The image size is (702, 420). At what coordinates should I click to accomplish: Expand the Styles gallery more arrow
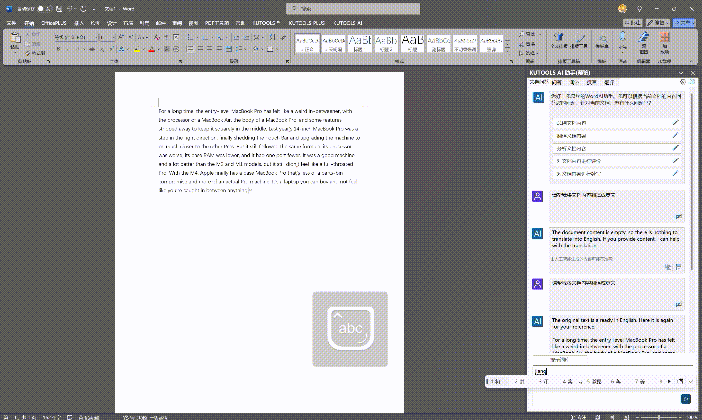[x=508, y=52]
